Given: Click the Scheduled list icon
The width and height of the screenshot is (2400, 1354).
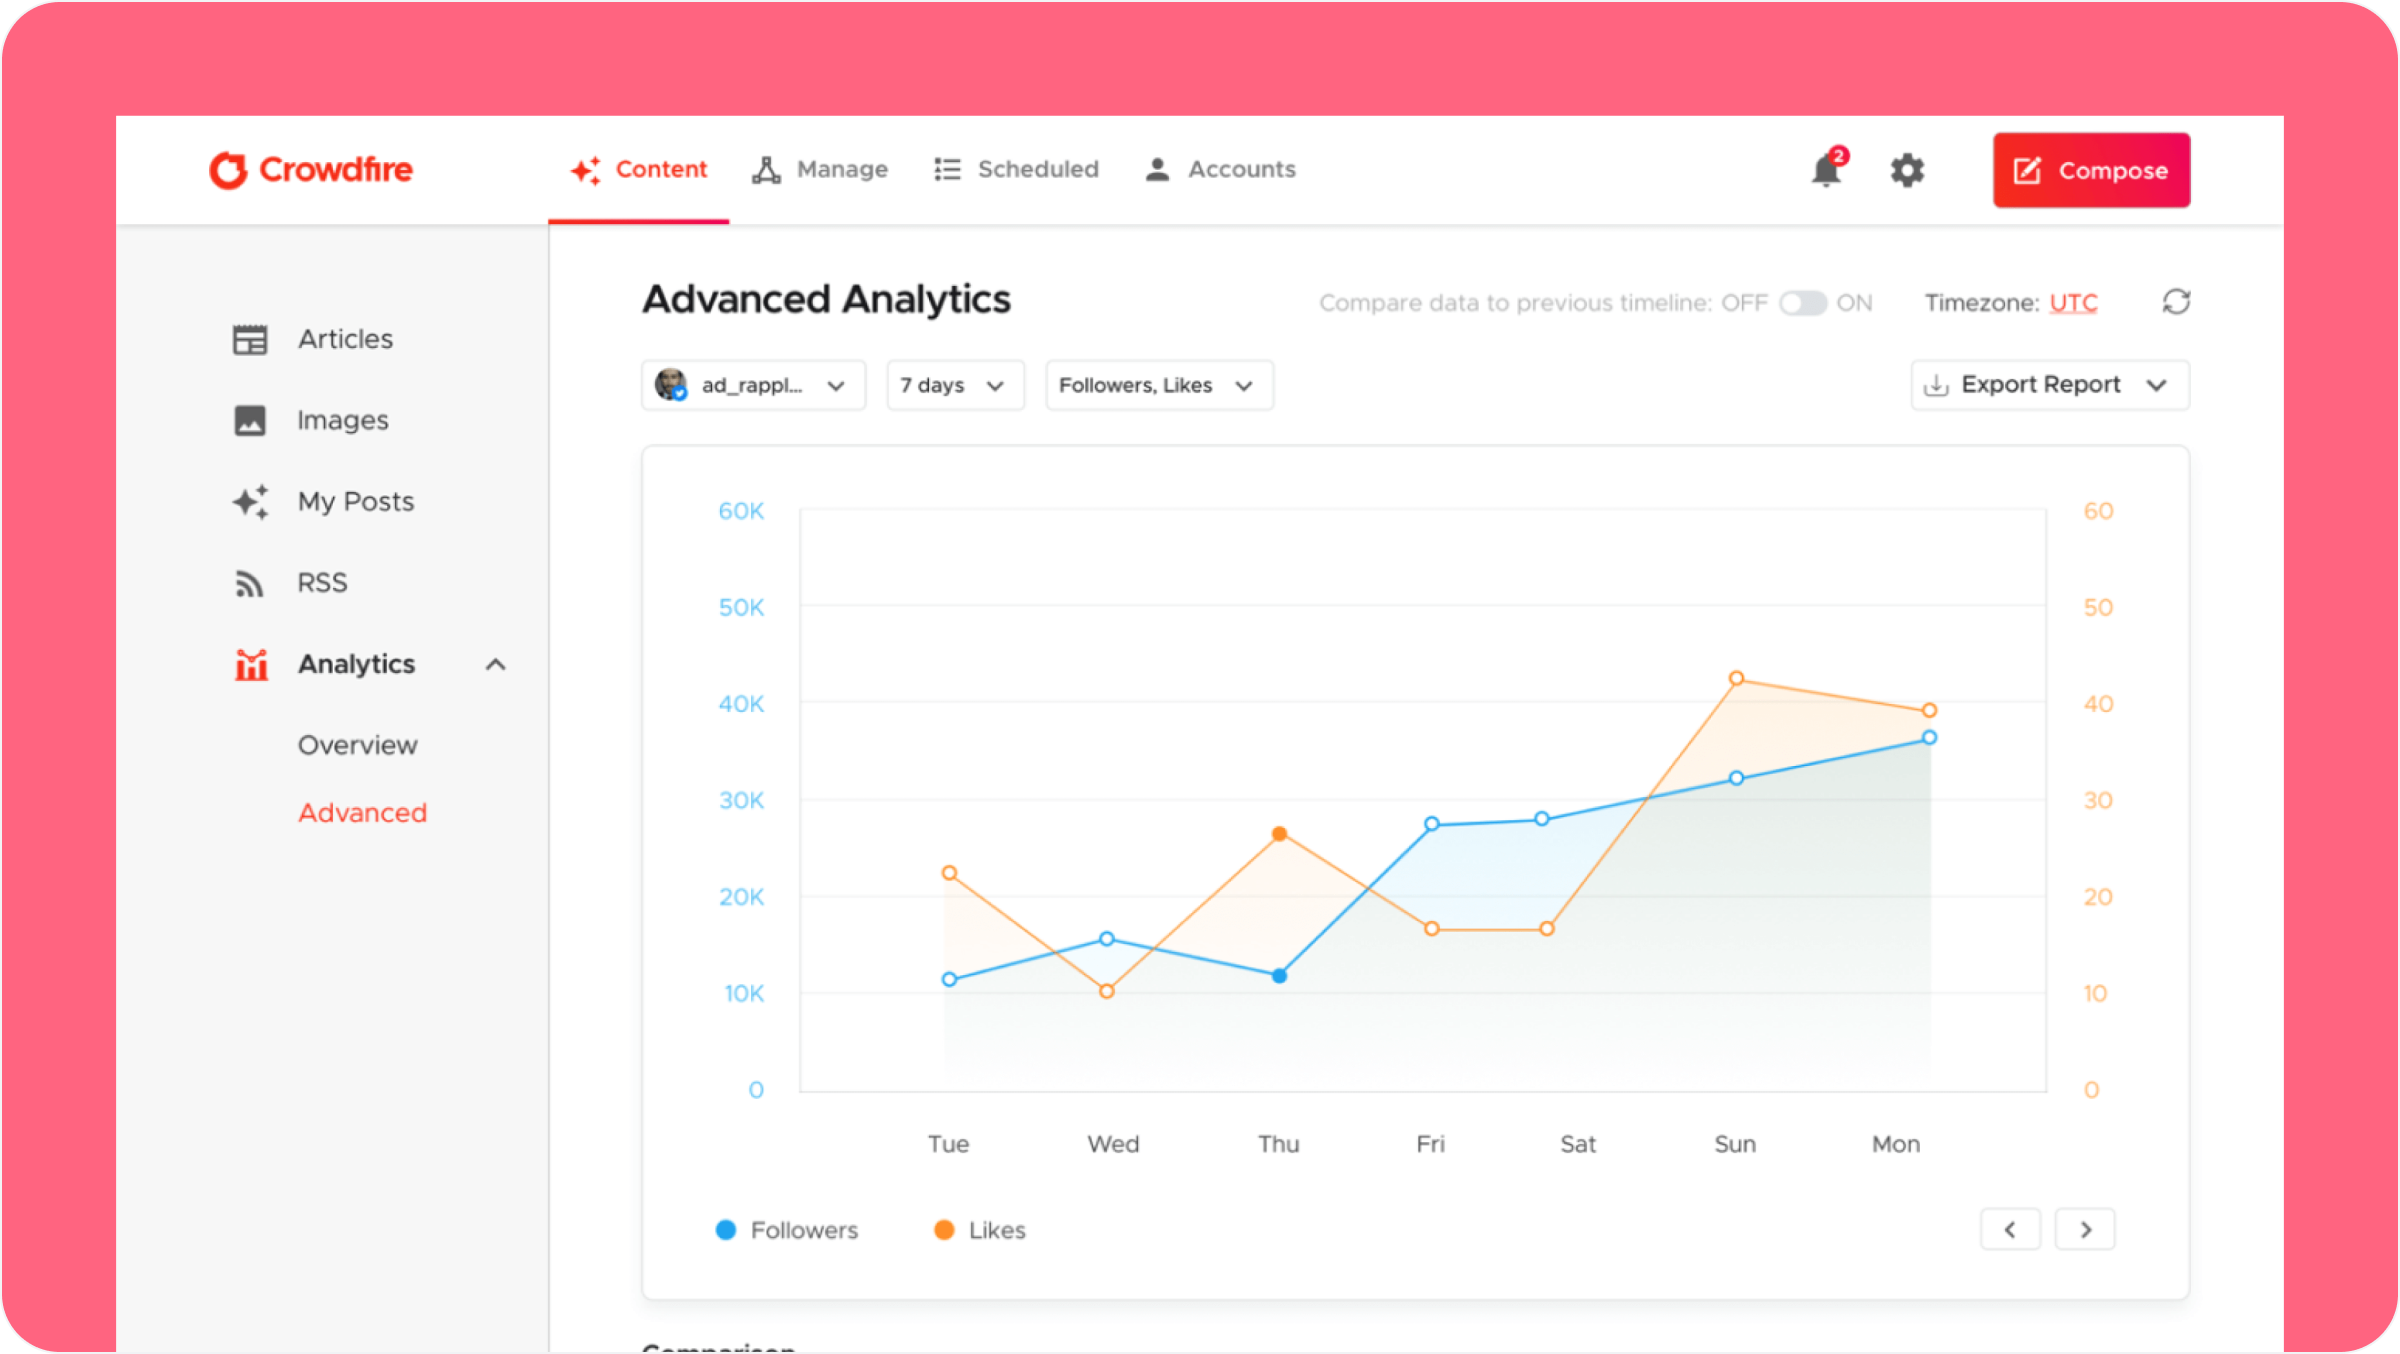Looking at the screenshot, I should 947,169.
